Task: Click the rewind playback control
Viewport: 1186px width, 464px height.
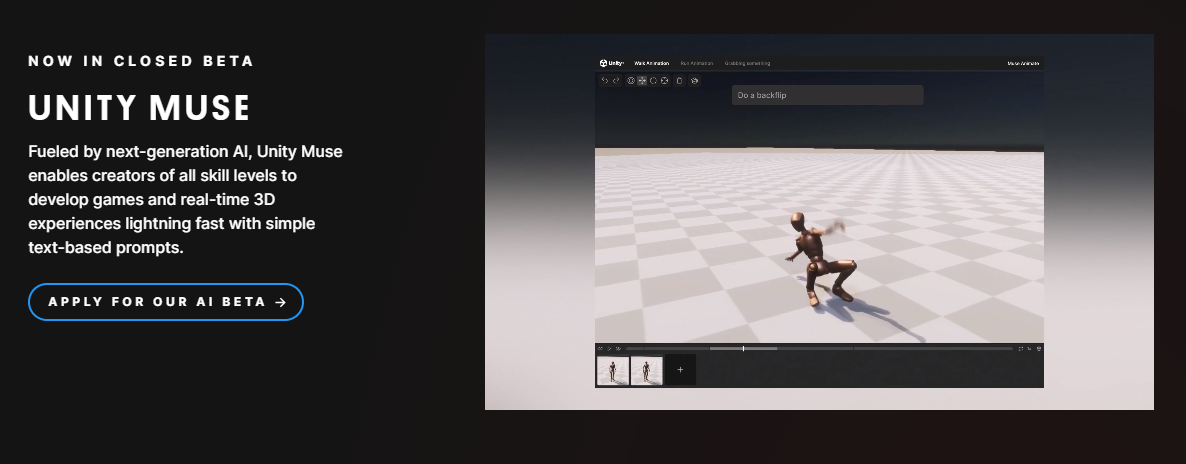Action: coord(601,349)
